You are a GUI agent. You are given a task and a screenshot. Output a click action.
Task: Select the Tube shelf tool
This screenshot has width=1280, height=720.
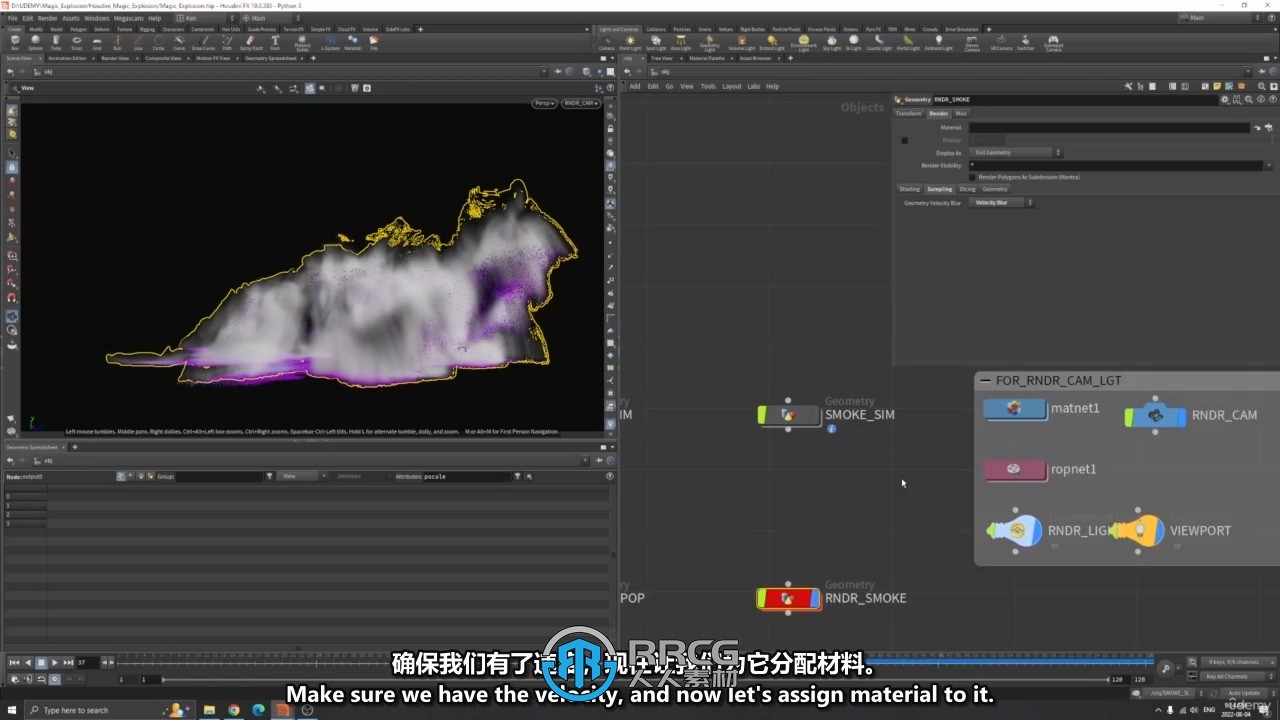[56, 43]
